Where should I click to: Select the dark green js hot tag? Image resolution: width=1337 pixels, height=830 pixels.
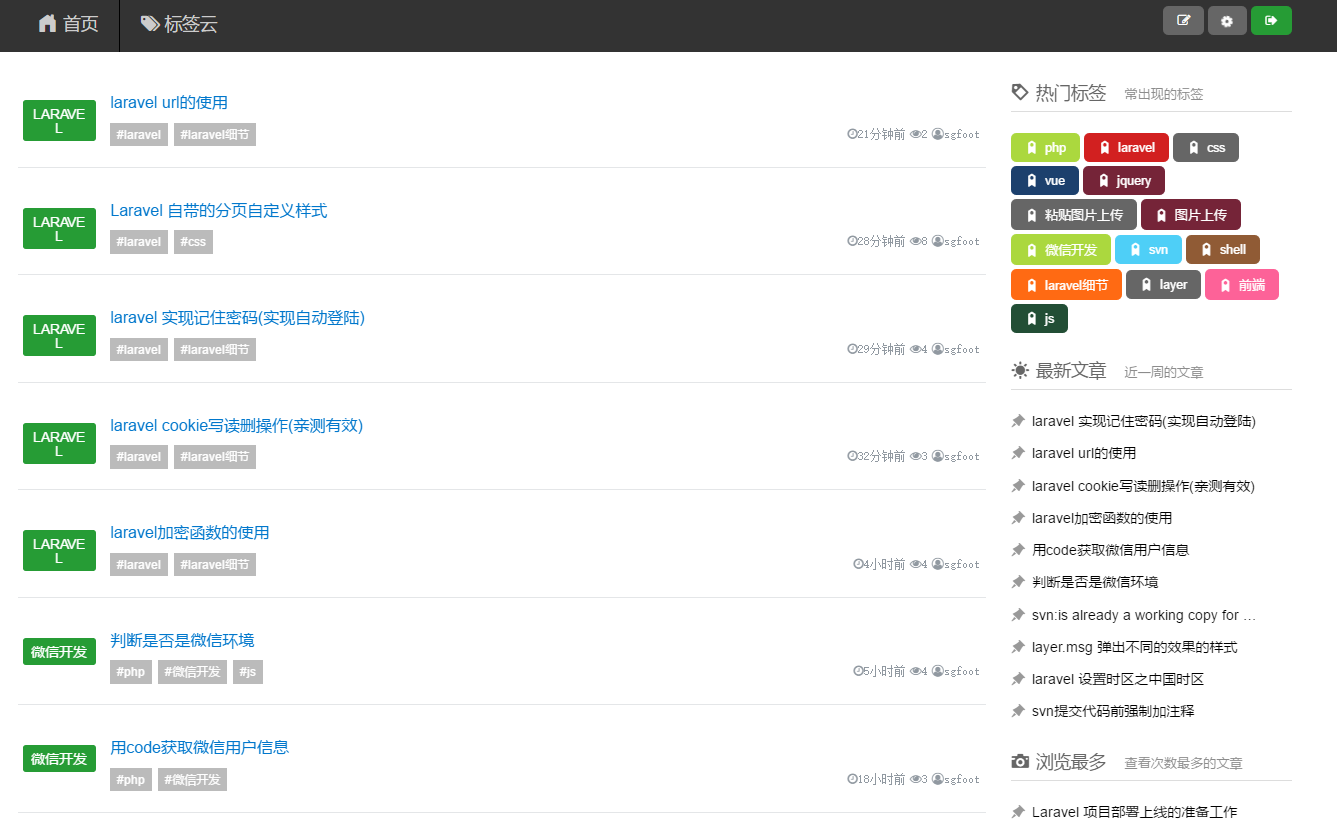pyautogui.click(x=1039, y=318)
